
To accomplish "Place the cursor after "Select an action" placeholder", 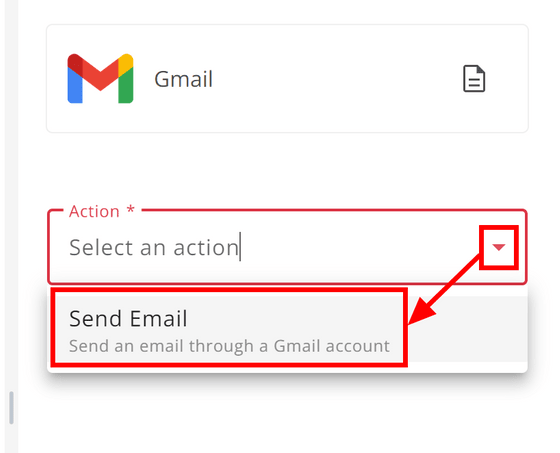I will (240, 247).
